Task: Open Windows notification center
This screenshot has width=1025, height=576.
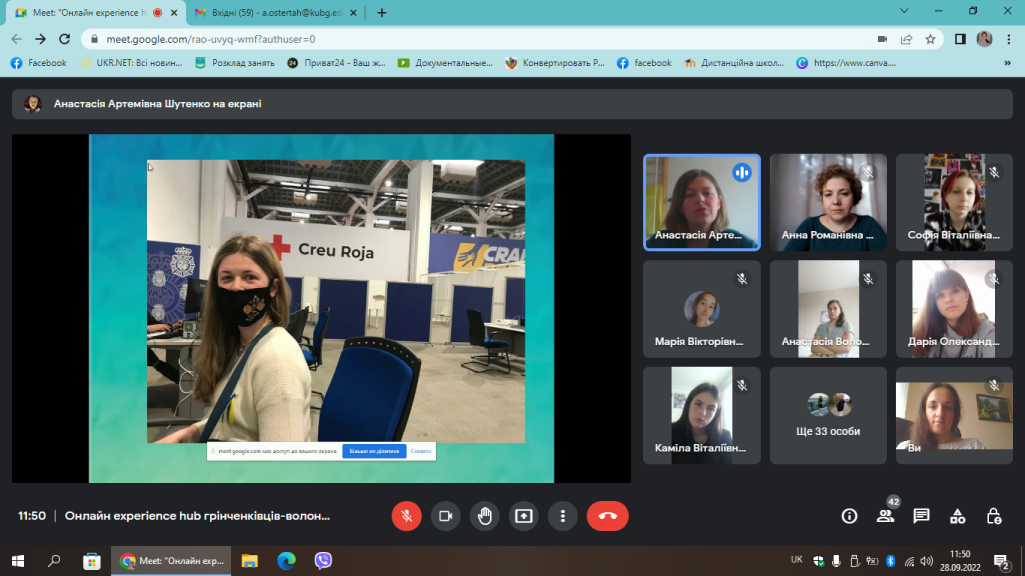Action: [1001, 561]
